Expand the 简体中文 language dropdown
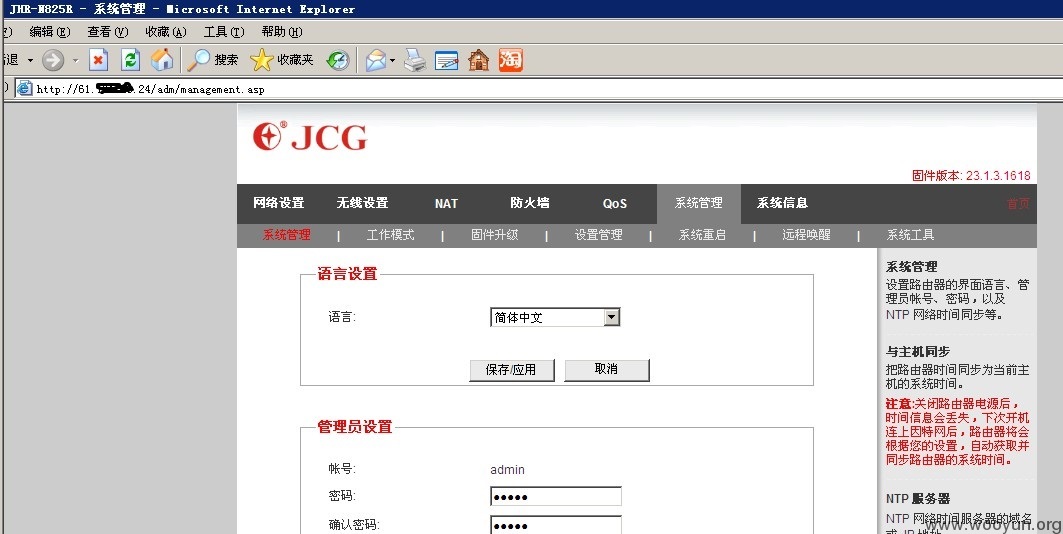Viewport: 1063px width, 534px height. [x=611, y=317]
